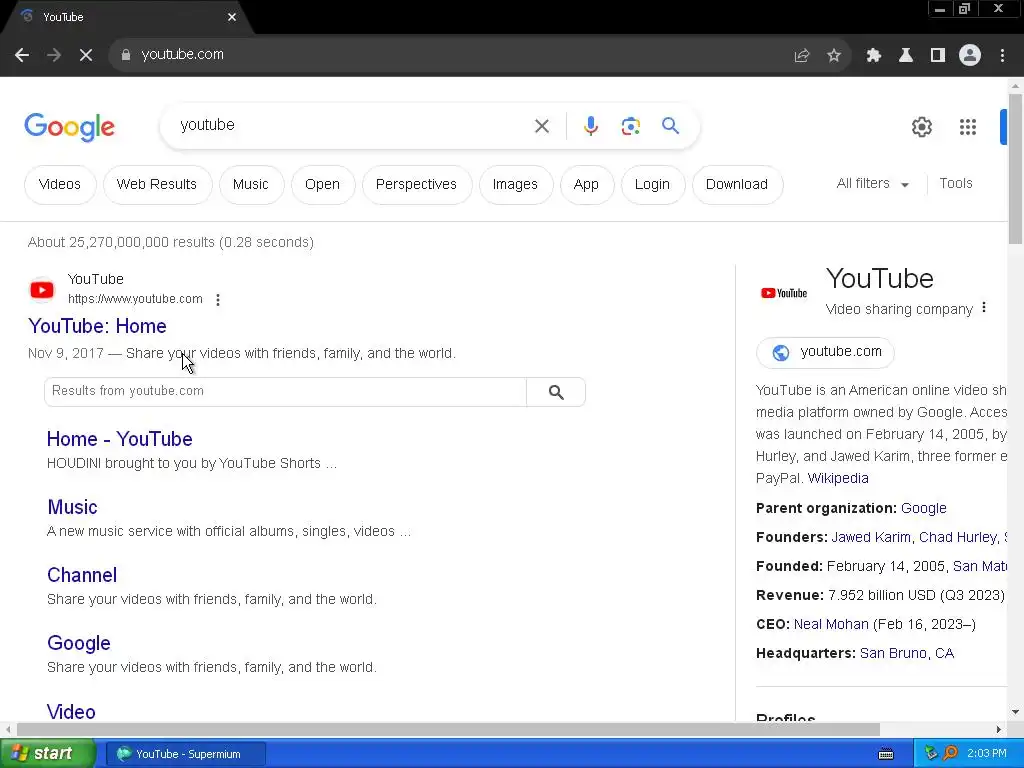Viewport: 1024px width, 768px height.
Task: Select the Videos filter chip
Action: (x=60, y=185)
